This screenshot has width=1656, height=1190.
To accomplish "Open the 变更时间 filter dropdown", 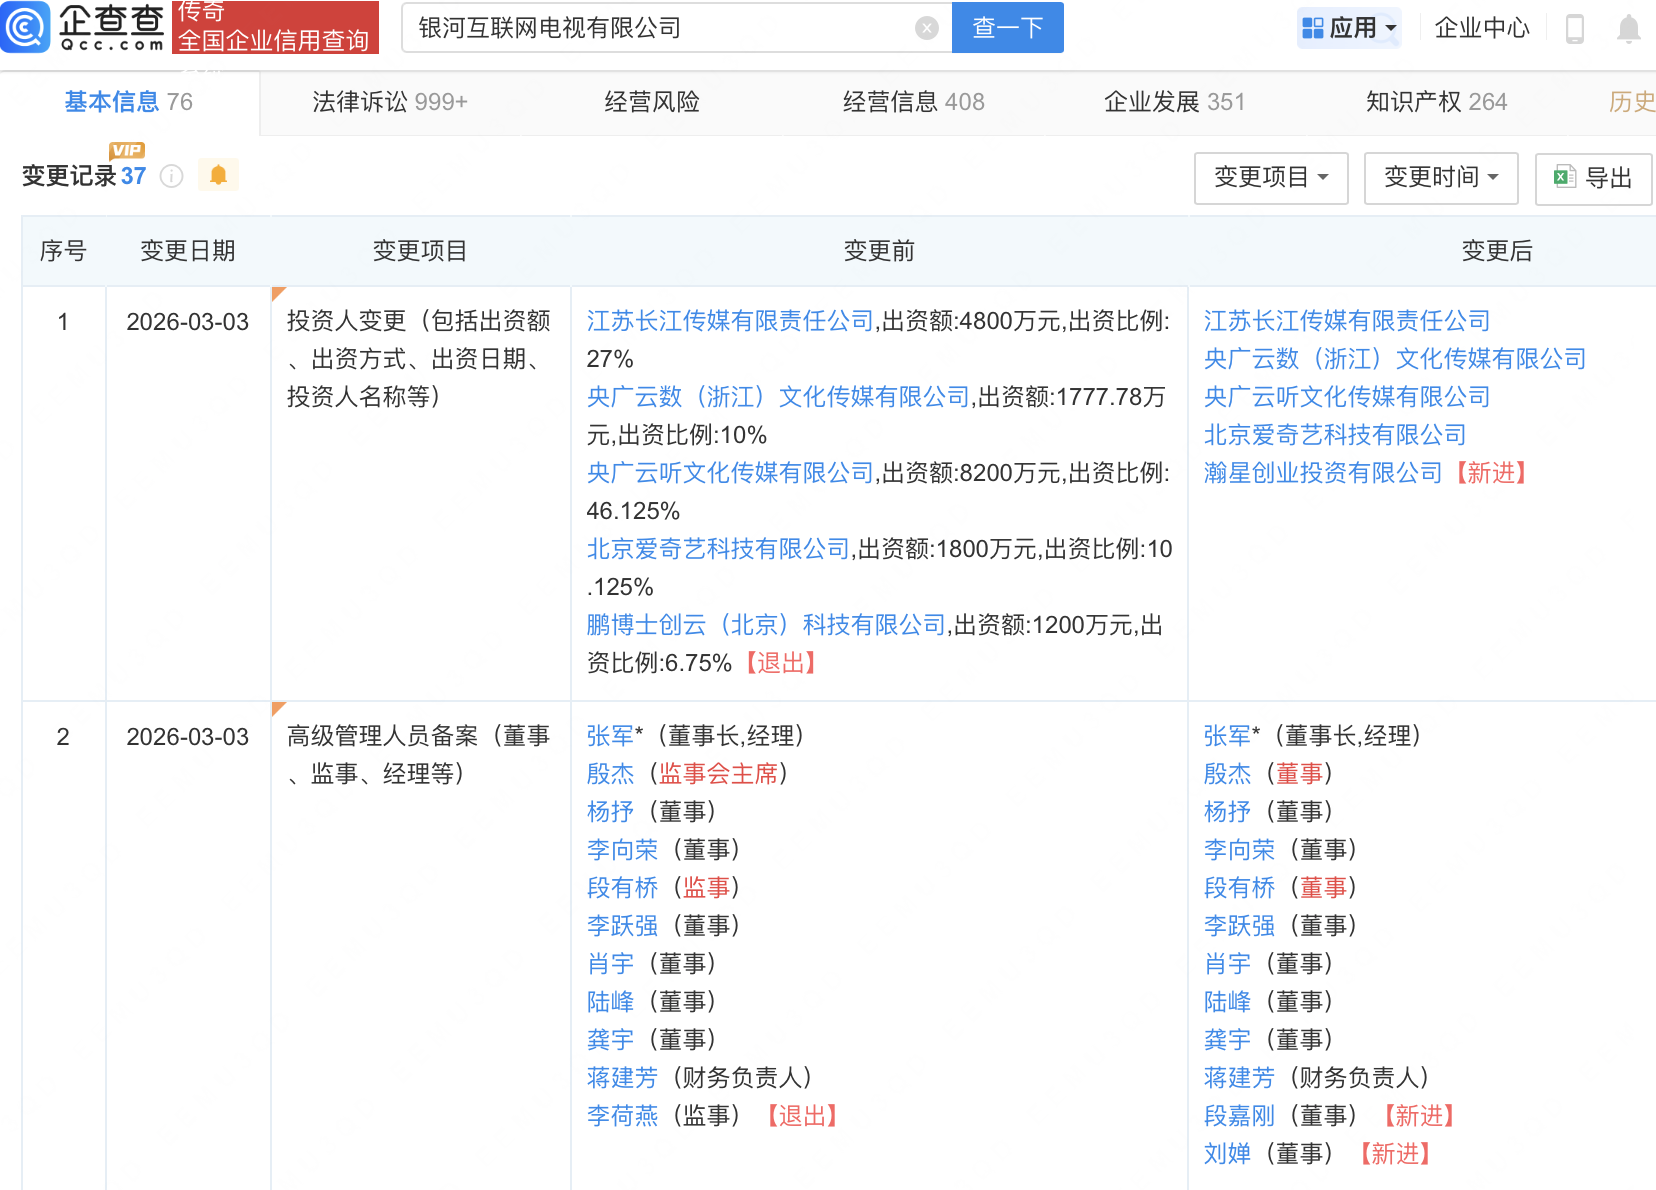I will pyautogui.click(x=1440, y=178).
